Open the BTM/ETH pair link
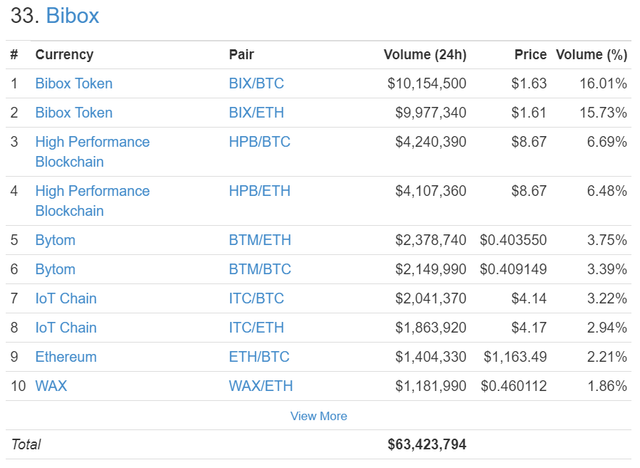640x468 pixels. [260, 240]
